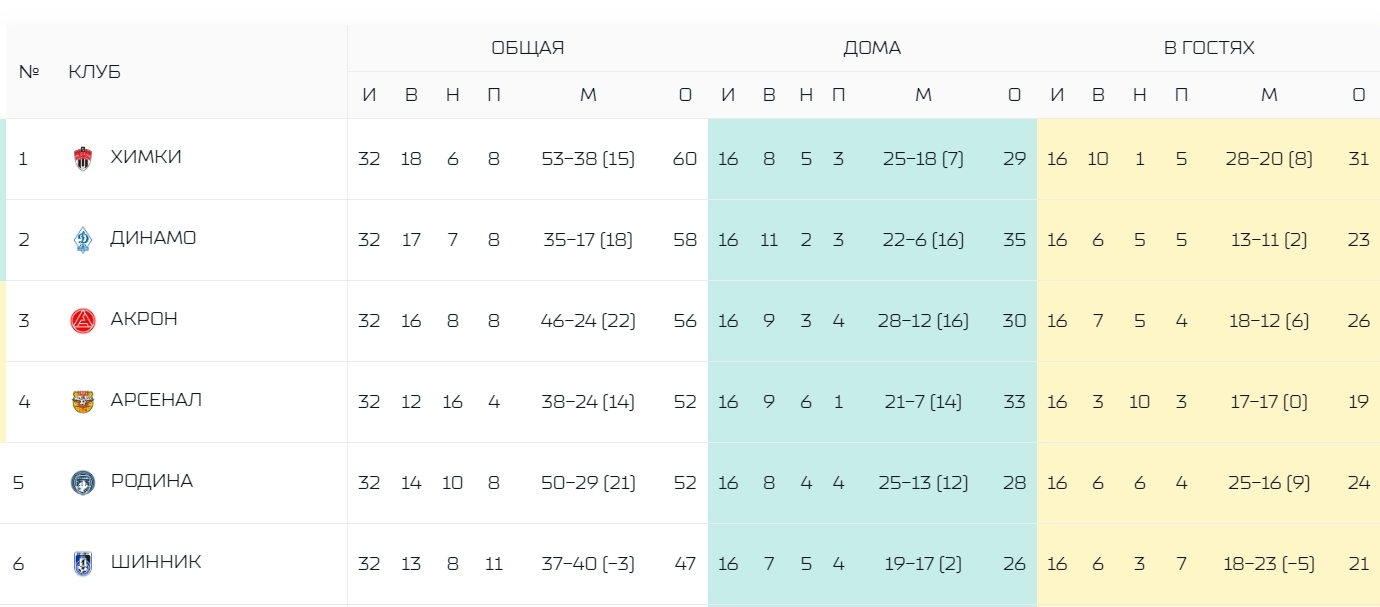The image size is (1380, 607).
Task: Select the В ГОСТЯХ column group header
Action: click(1209, 47)
